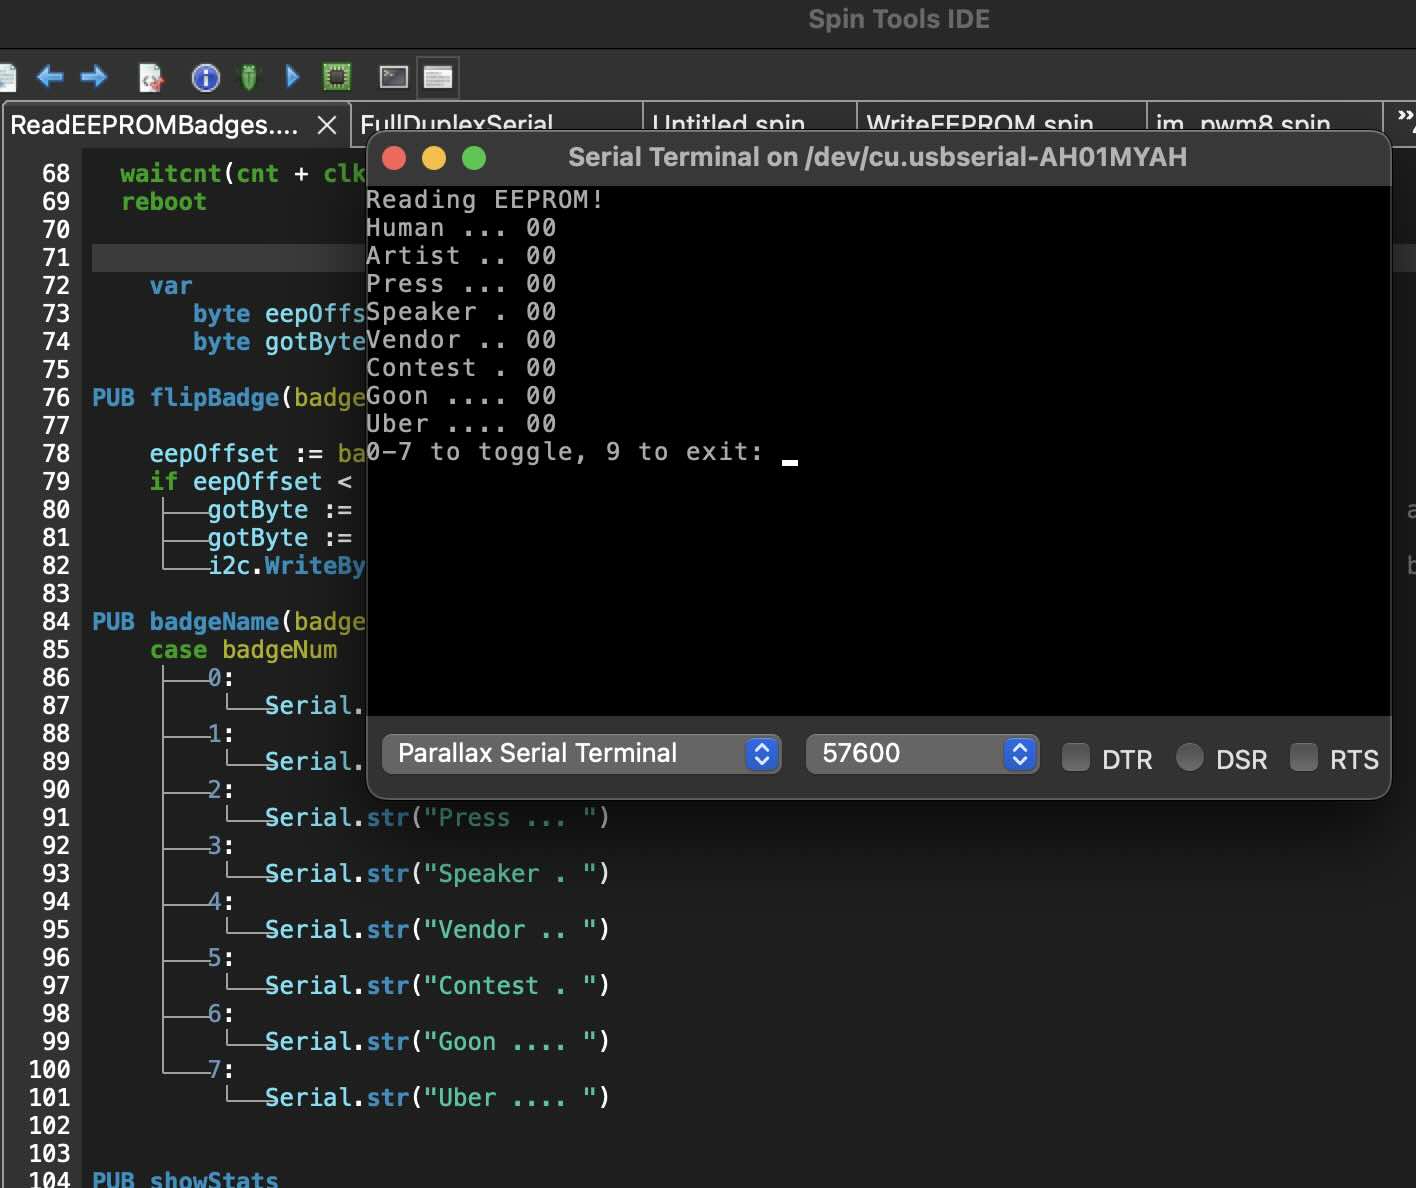Open the blue info icon in toolbar

(x=205, y=77)
